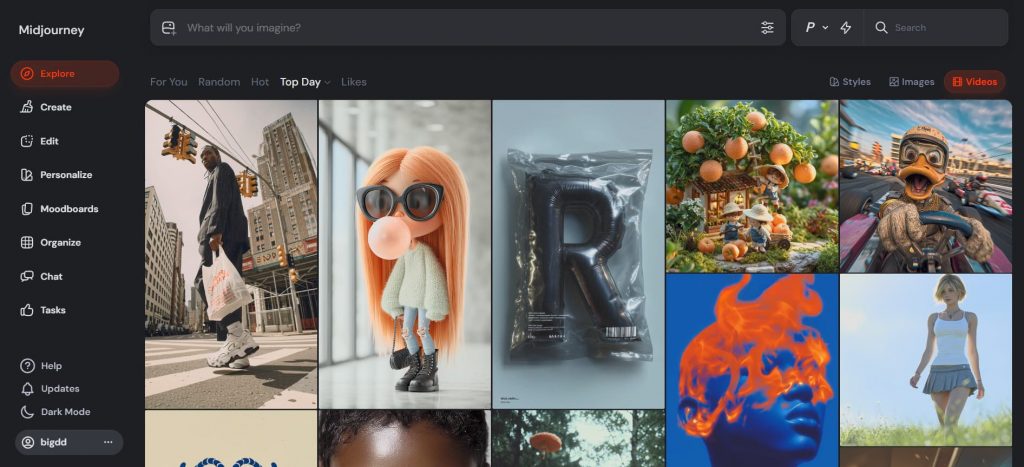Open the blonde girl in skirt image
Viewport: 1024px width, 467px height.
click(x=926, y=360)
